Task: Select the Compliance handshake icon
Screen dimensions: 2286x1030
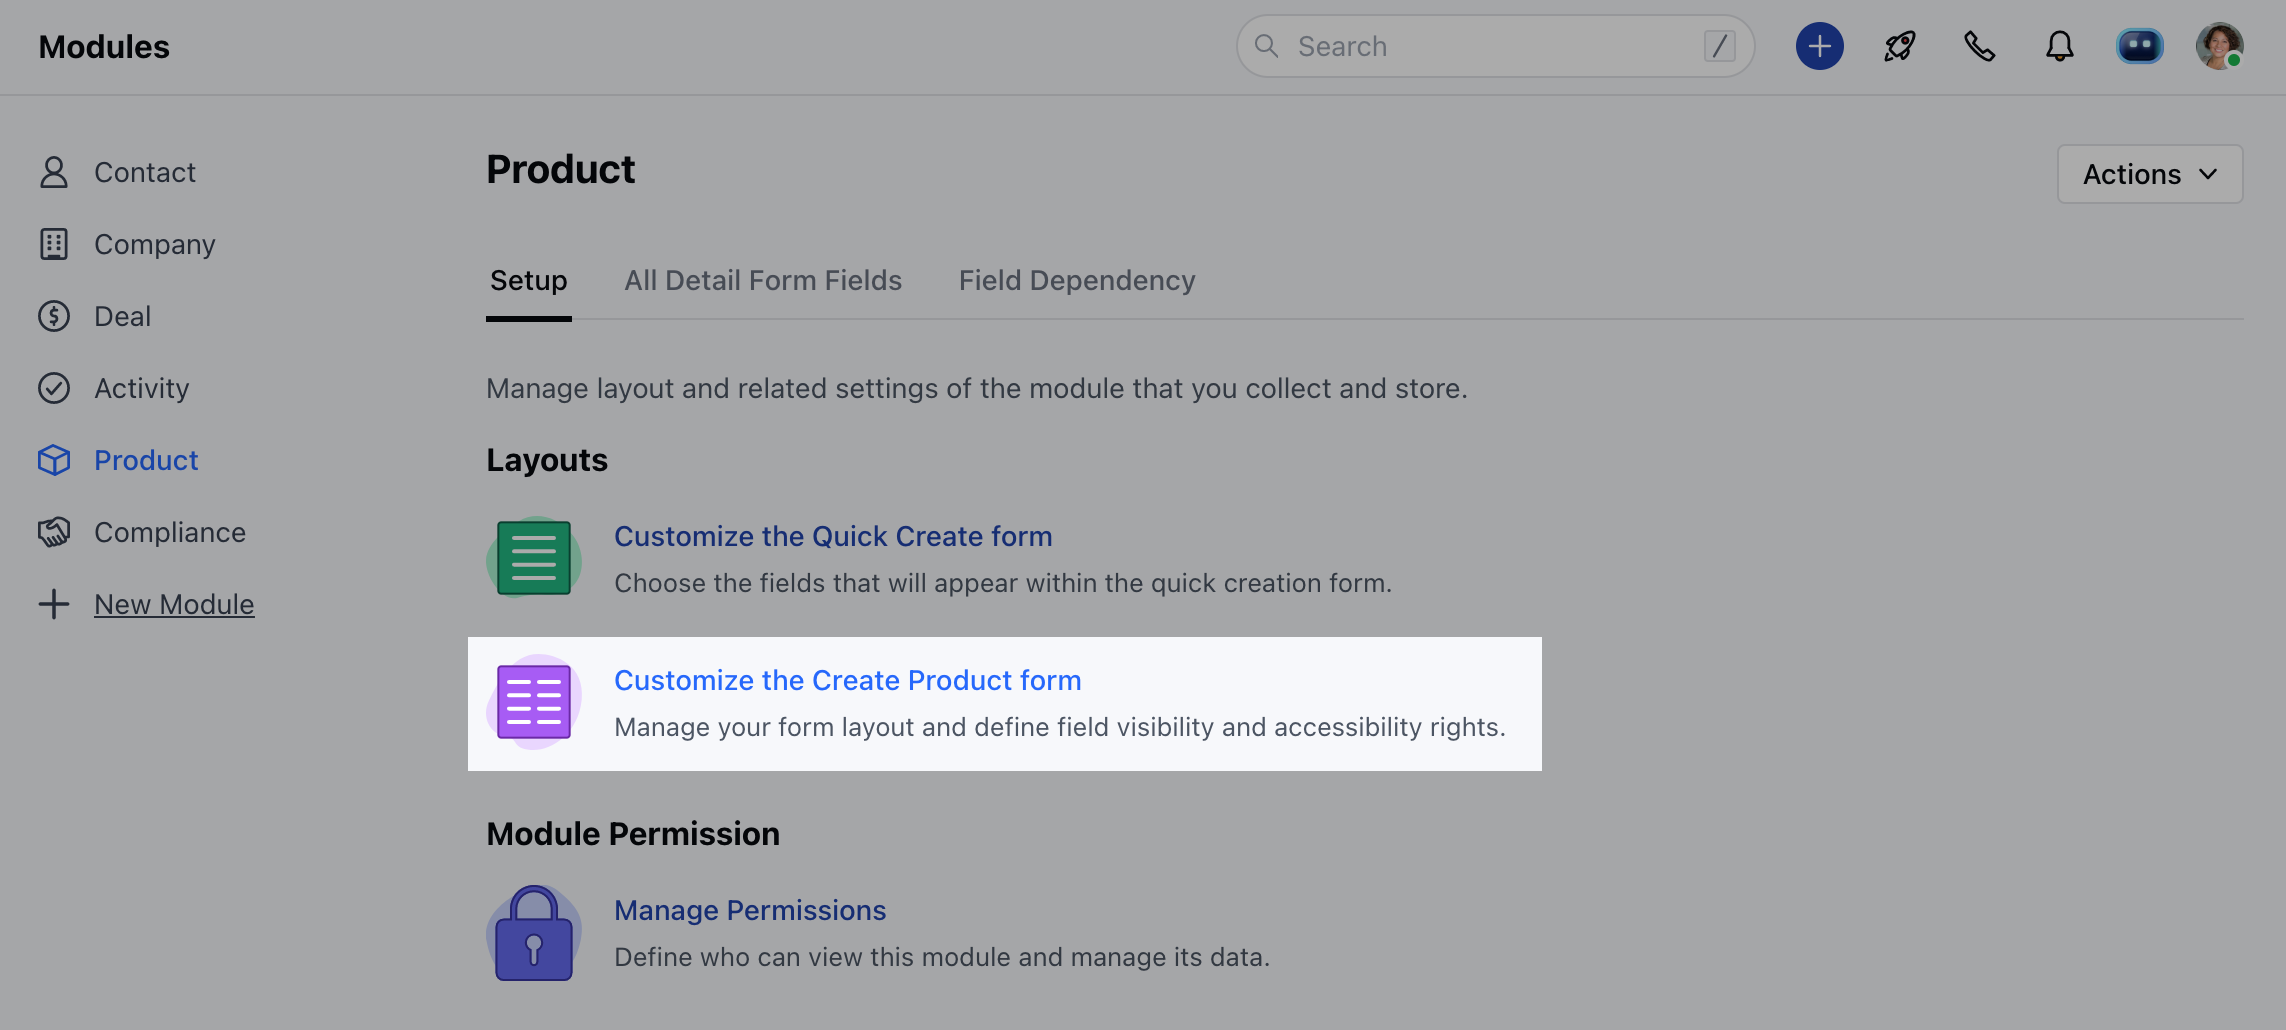Action: pyautogui.click(x=54, y=532)
